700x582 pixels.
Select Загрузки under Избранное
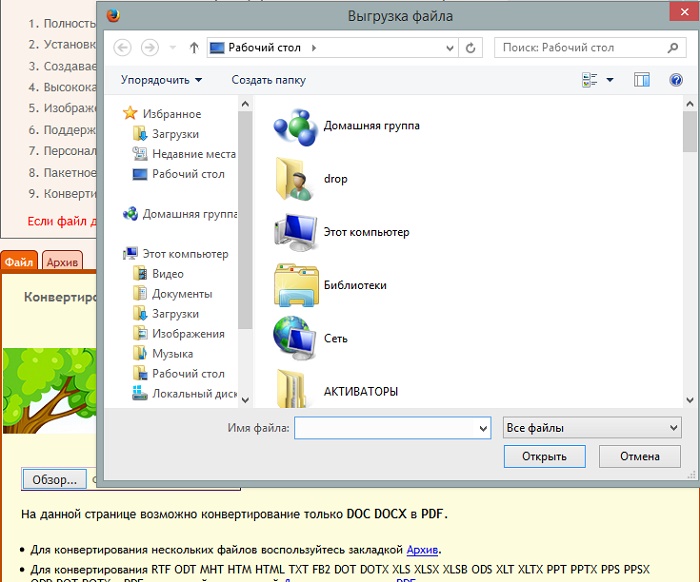[175, 134]
